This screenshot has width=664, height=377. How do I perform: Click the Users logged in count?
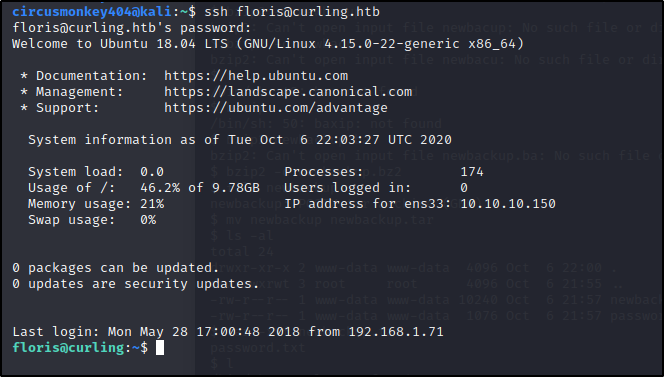point(464,188)
